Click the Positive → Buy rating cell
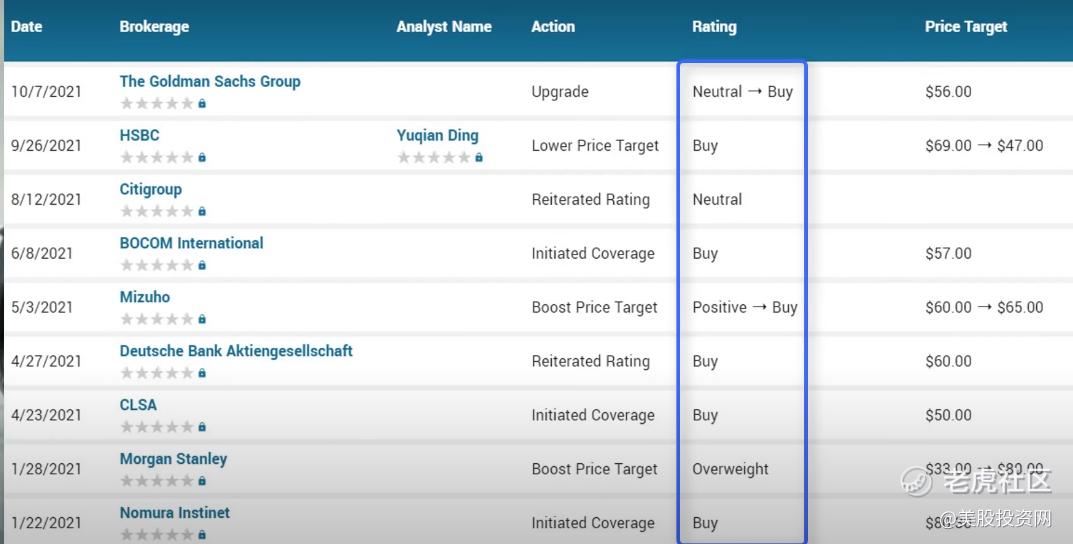The width and height of the screenshot is (1073, 544). 745,307
